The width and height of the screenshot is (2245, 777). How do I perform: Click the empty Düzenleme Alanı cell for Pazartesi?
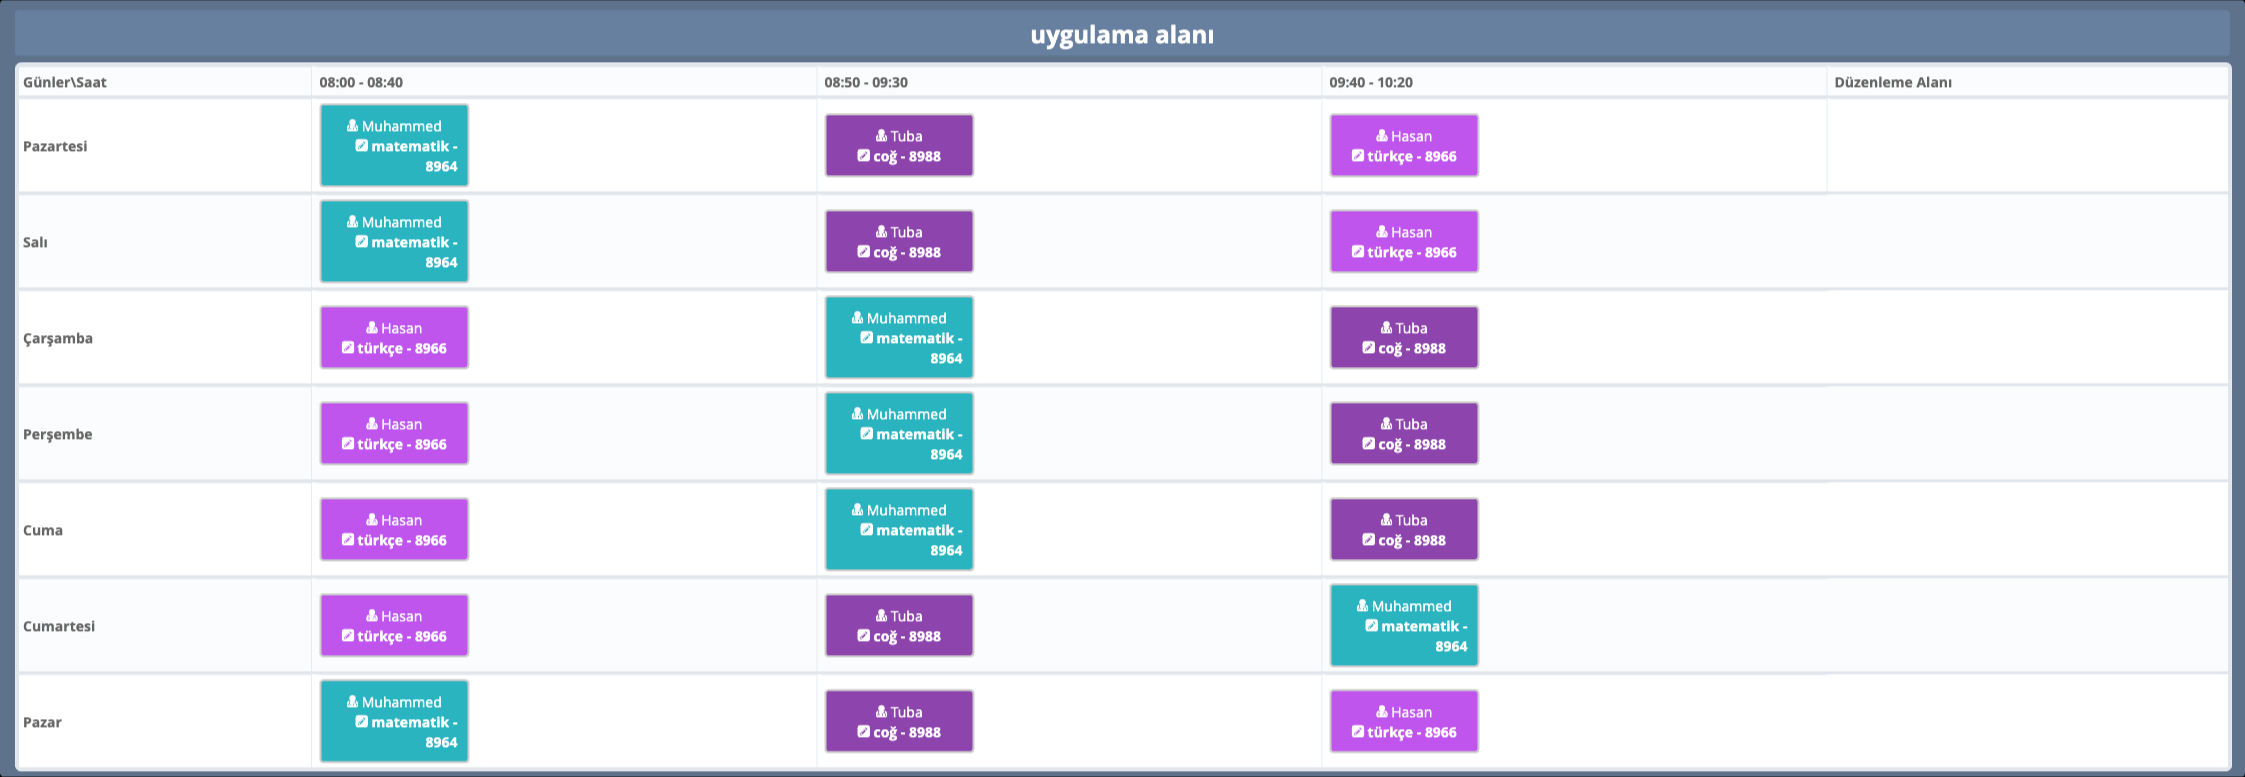point(2026,146)
